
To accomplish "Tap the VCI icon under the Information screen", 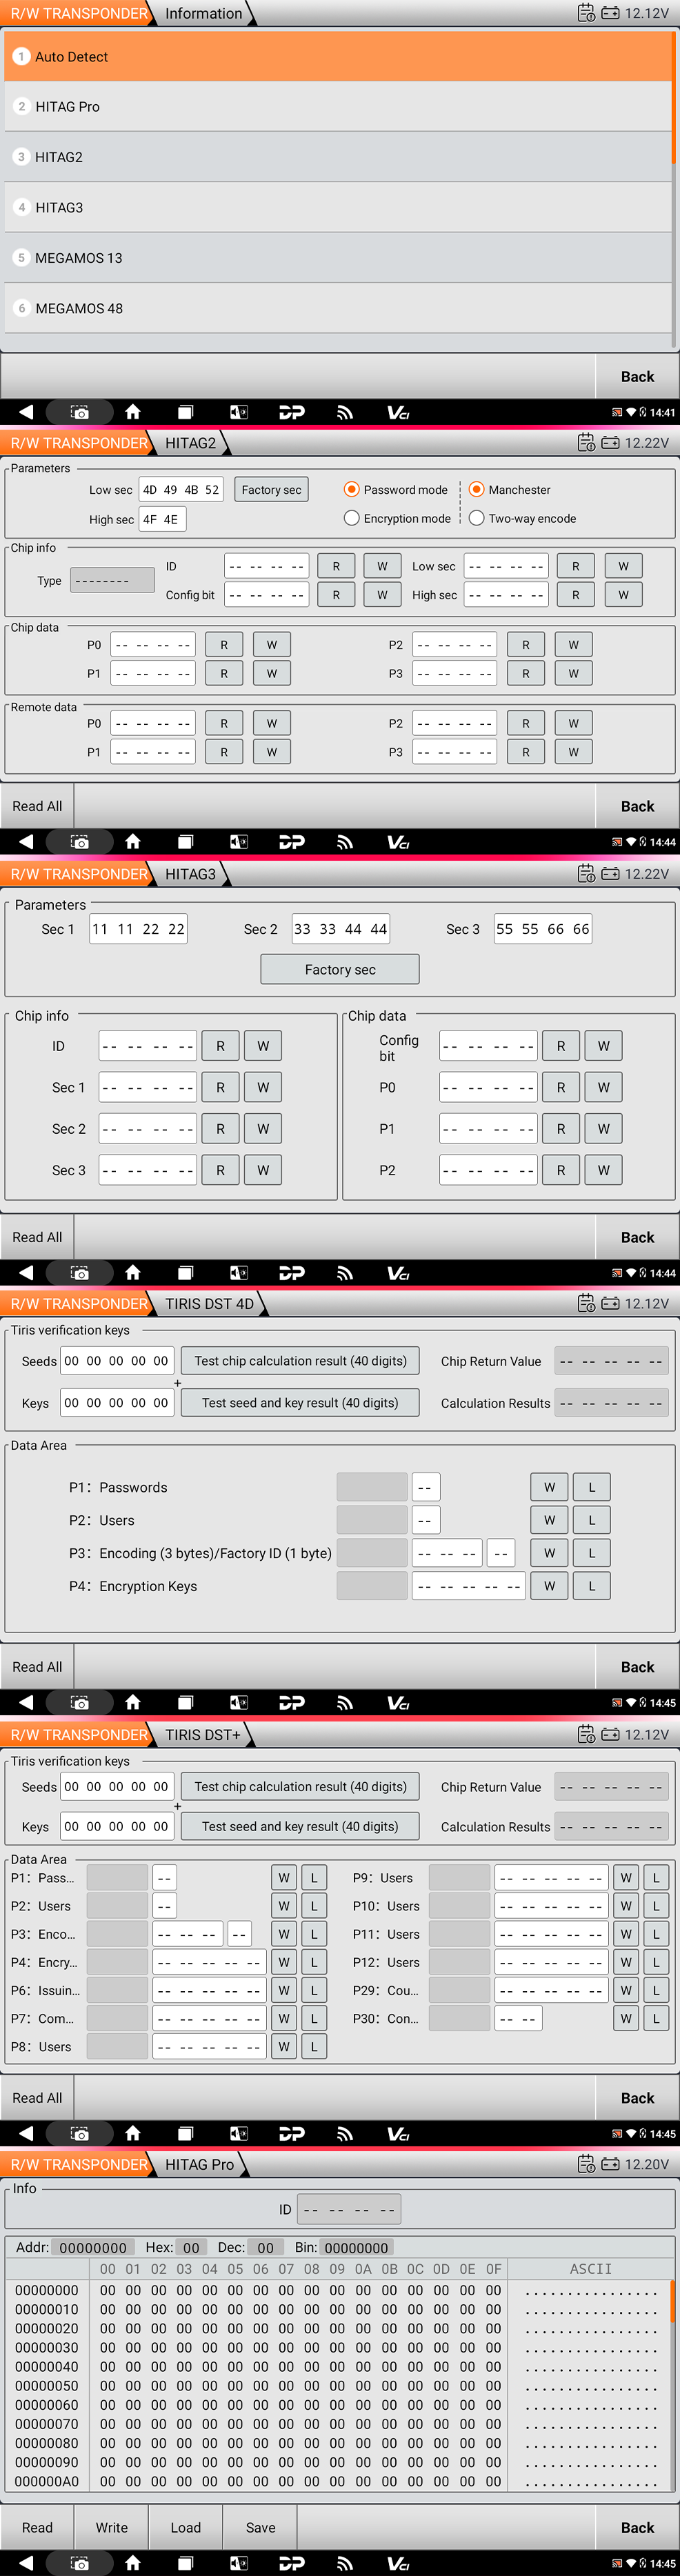I will point(398,412).
